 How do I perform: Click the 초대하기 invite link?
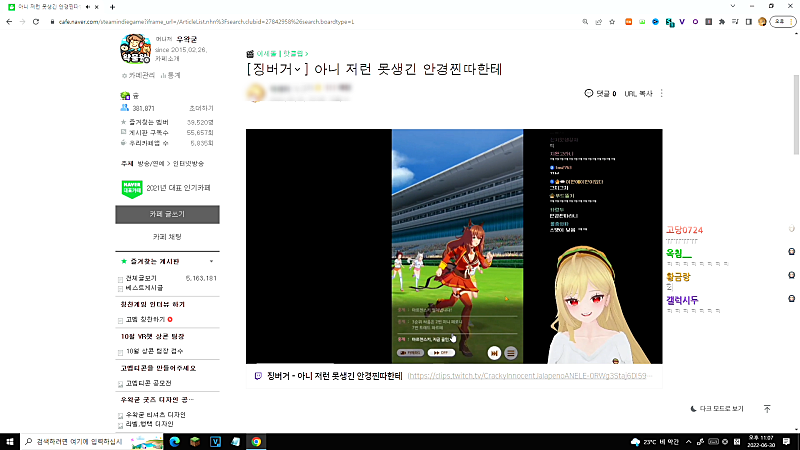point(201,109)
